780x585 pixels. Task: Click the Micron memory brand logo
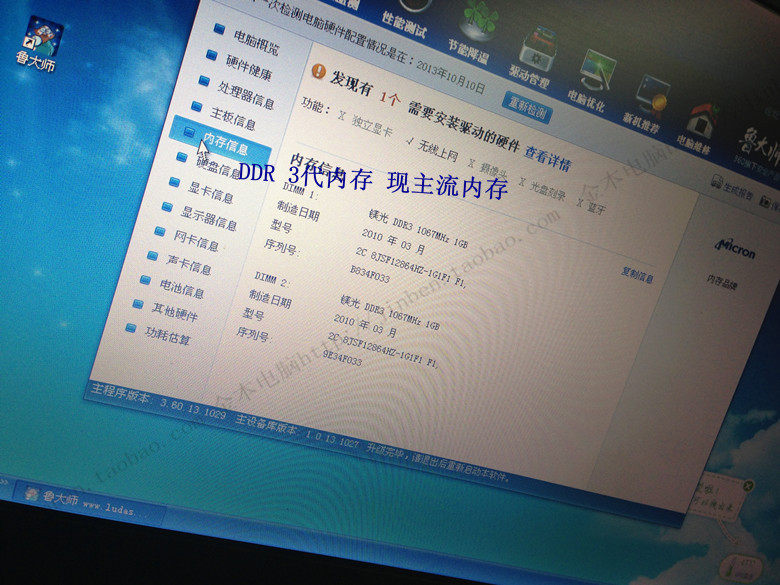tap(735, 249)
